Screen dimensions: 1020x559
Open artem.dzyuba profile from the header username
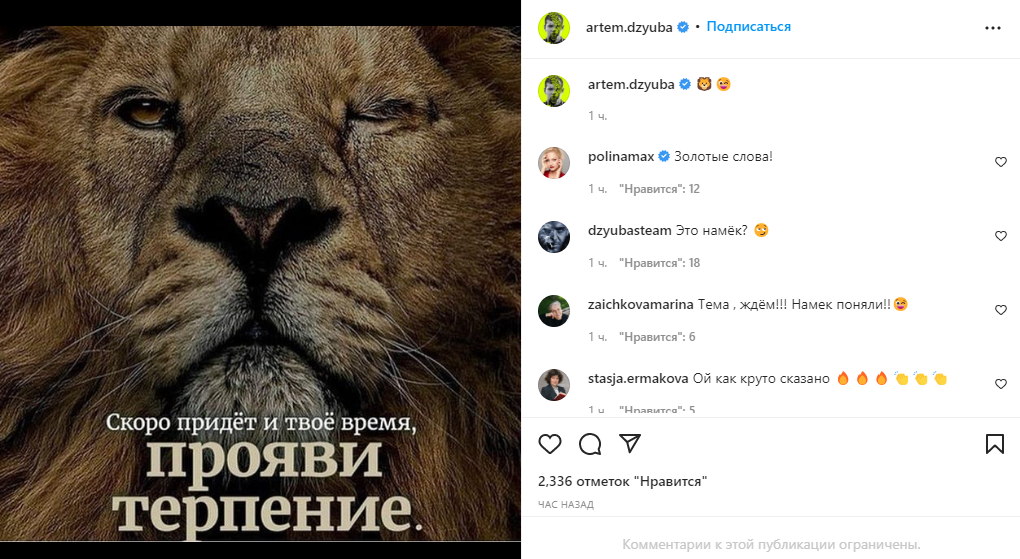(x=629, y=27)
